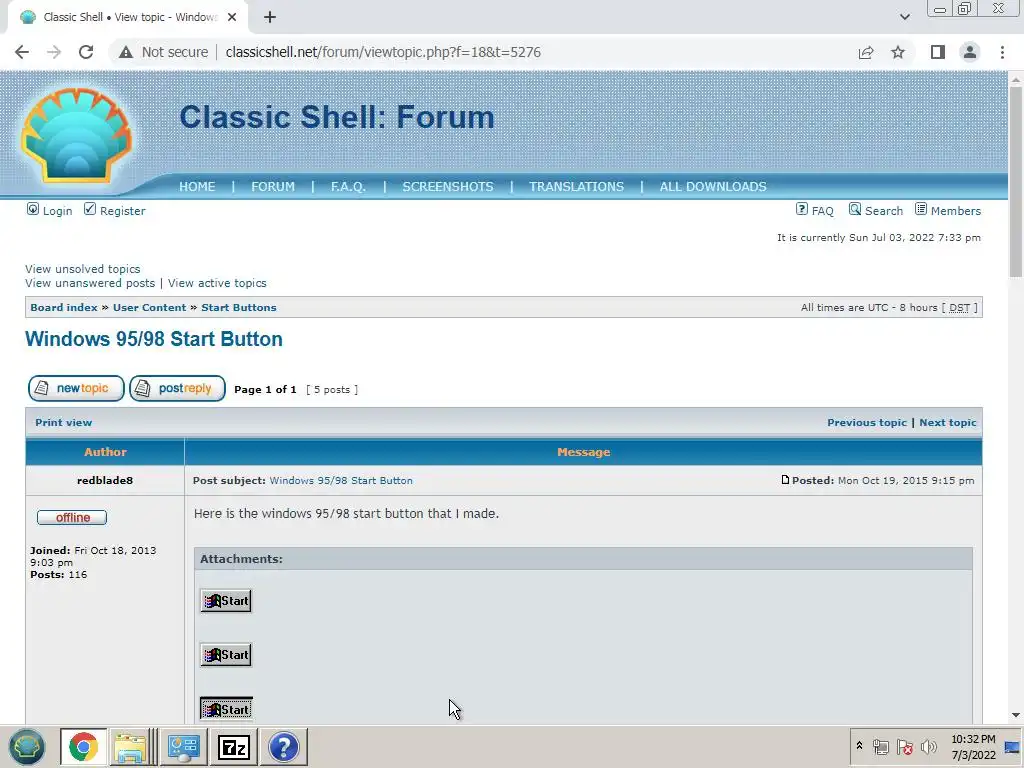Go to Next topic
The height and width of the screenshot is (768, 1024).
coord(948,423)
